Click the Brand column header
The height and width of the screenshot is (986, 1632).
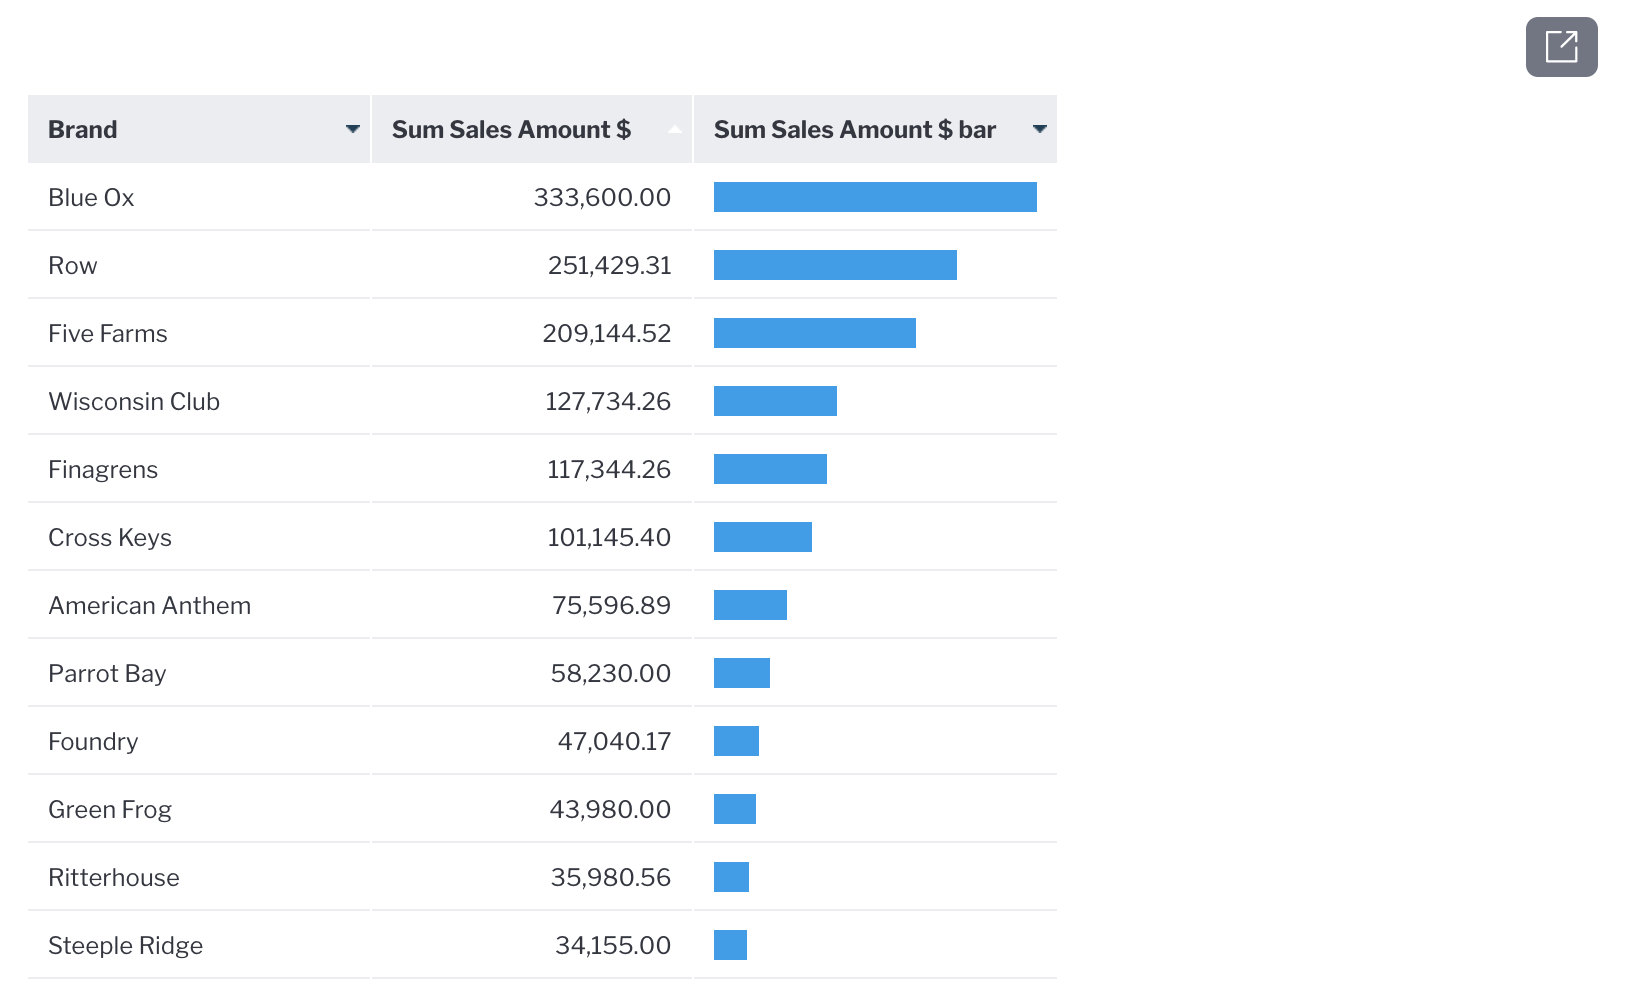point(199,129)
